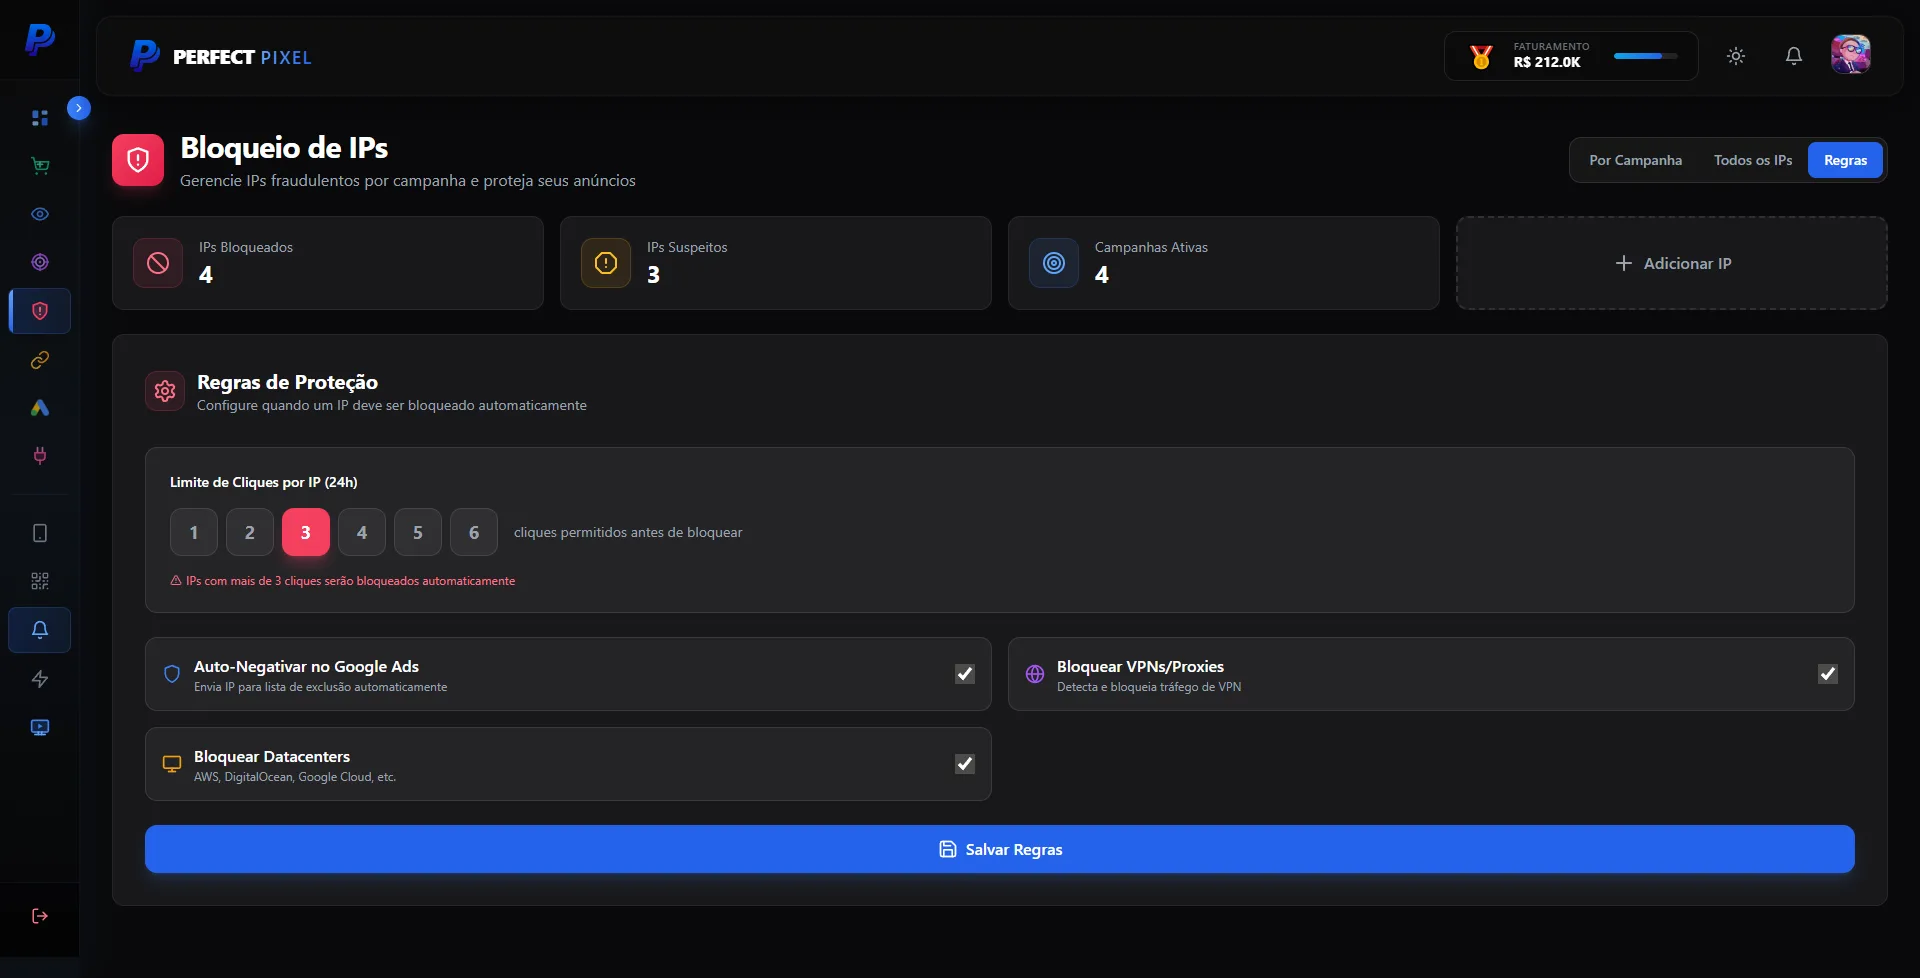Click the Adicionar IP button

tap(1671, 263)
